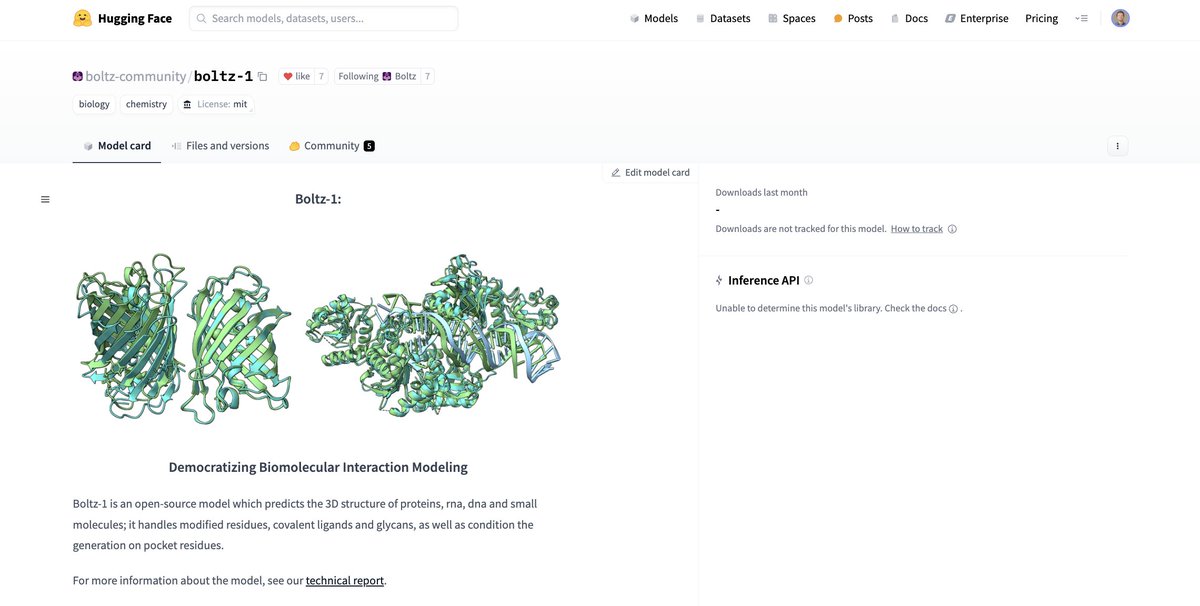This screenshot has height=606, width=1200.
Task: Click the Democratizing Biomolecular Interaction Modeling heading
Action: coord(318,467)
